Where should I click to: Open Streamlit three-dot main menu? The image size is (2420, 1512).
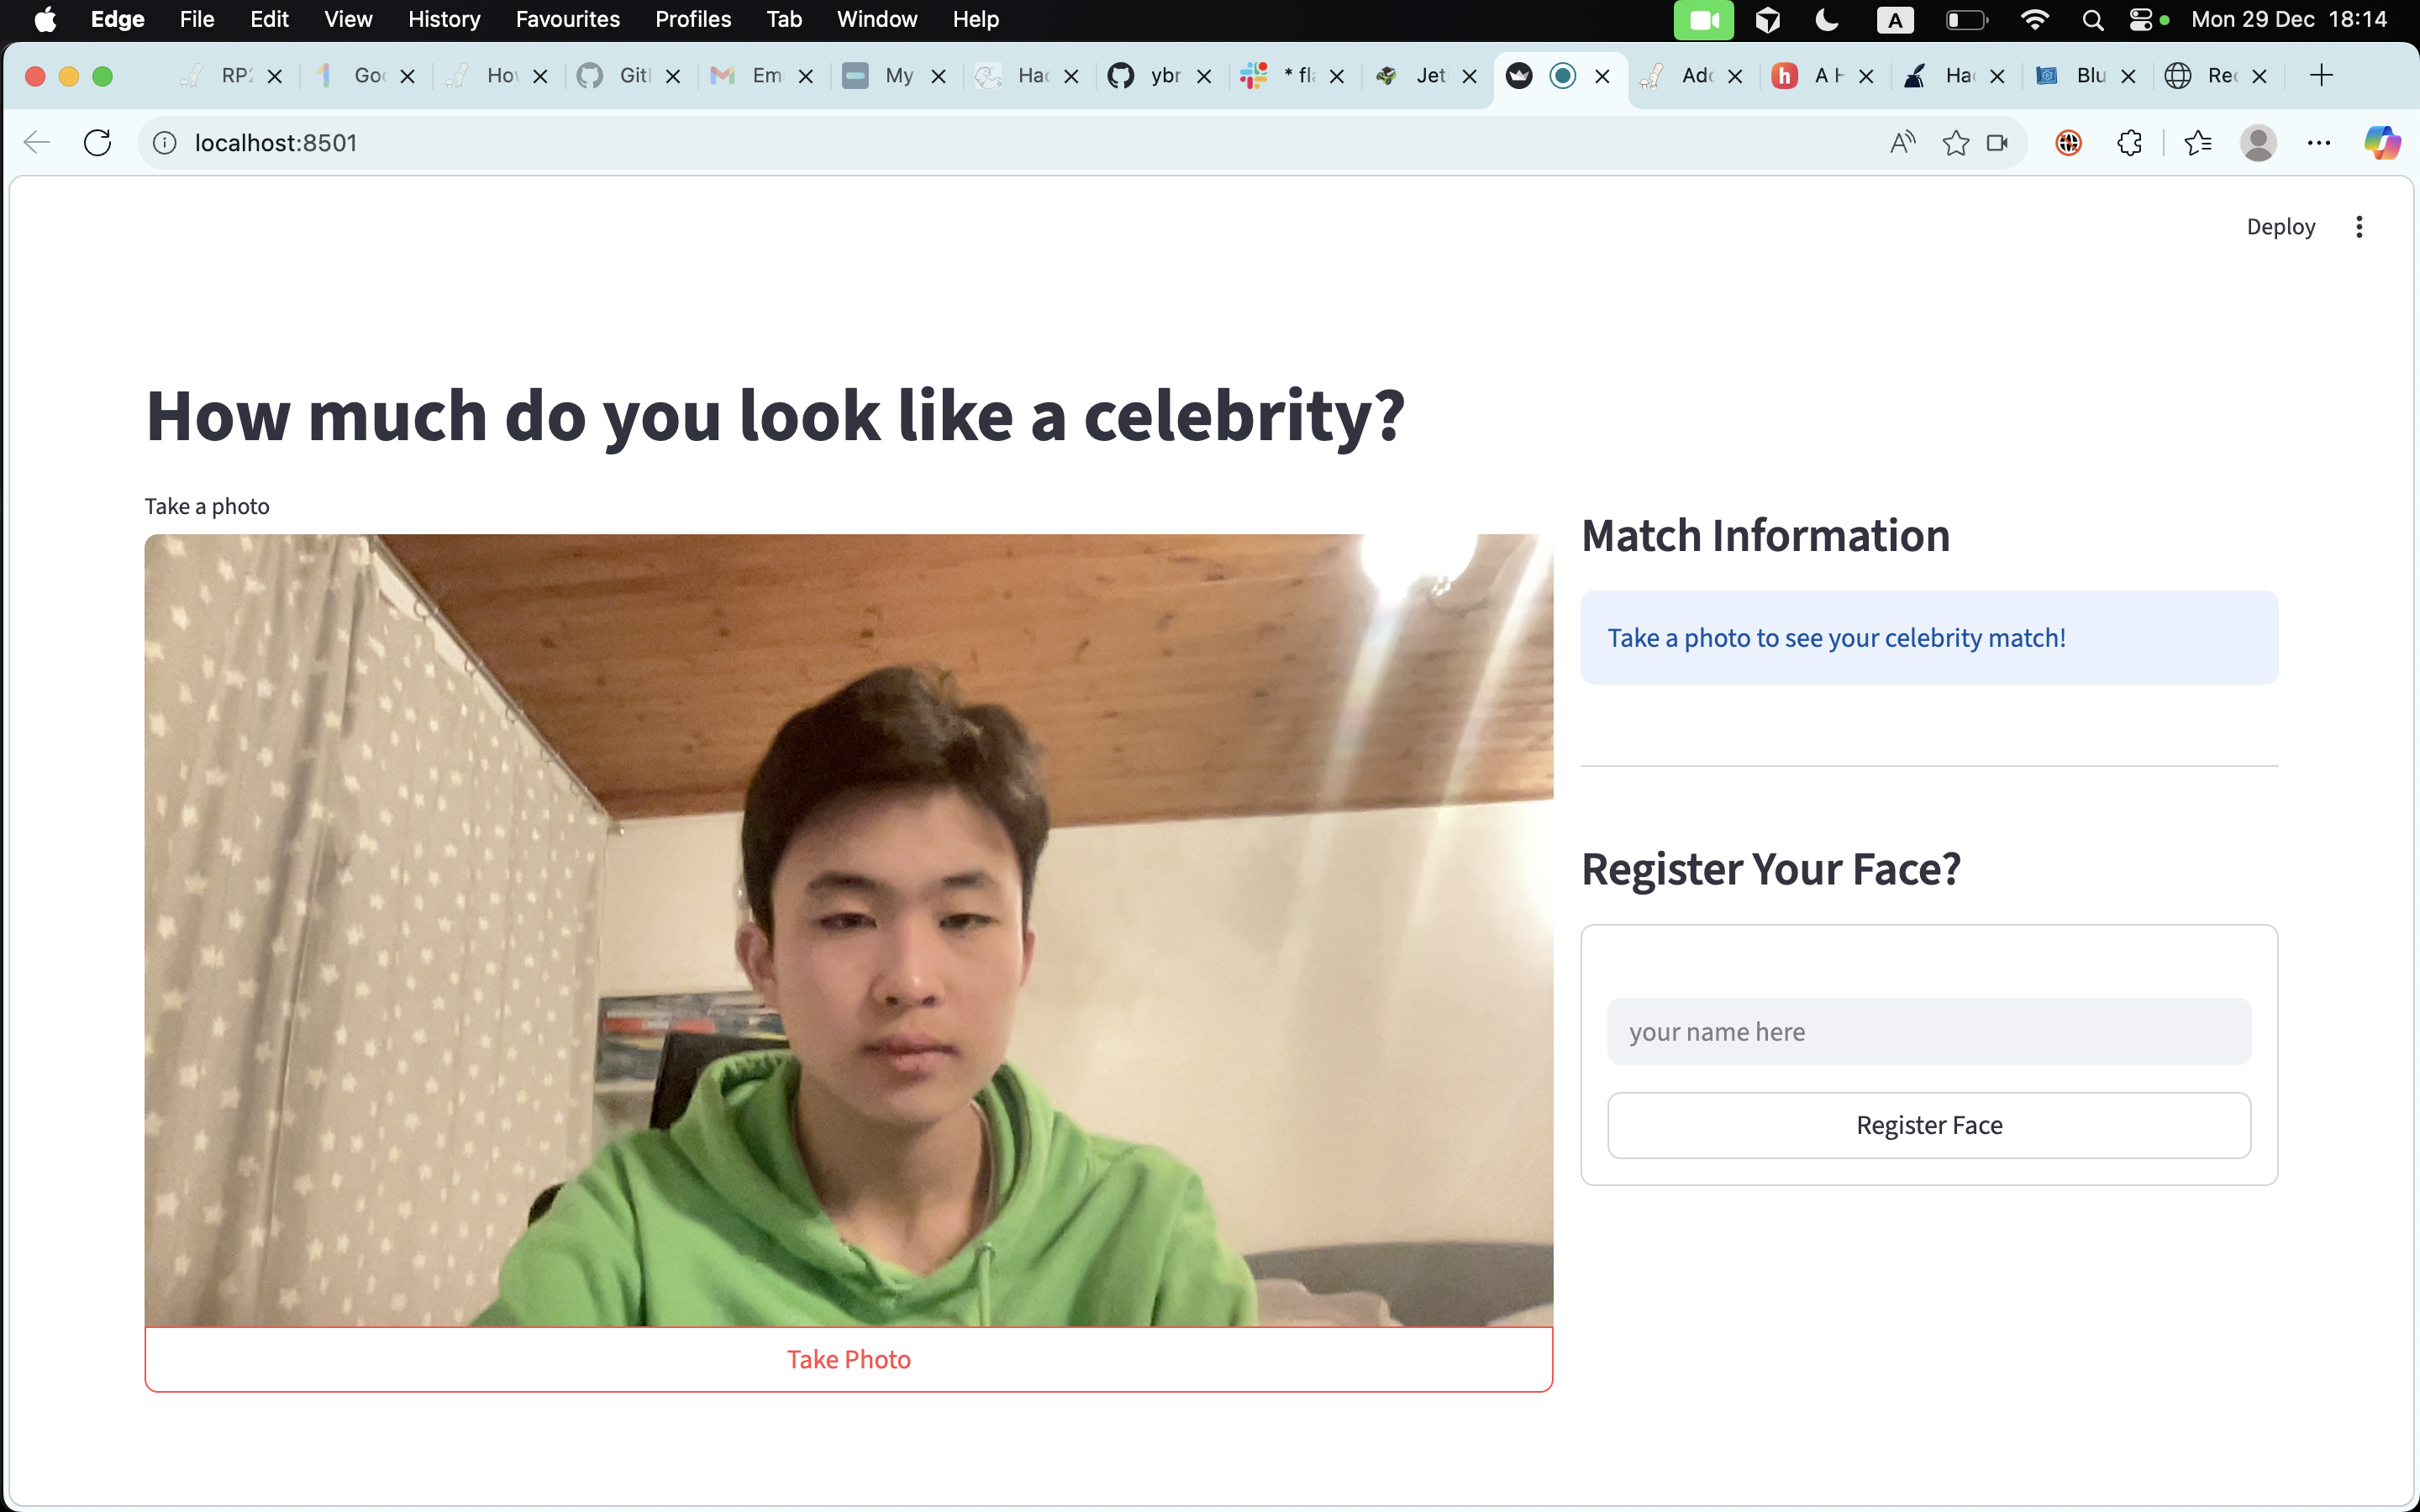[x=2359, y=227]
